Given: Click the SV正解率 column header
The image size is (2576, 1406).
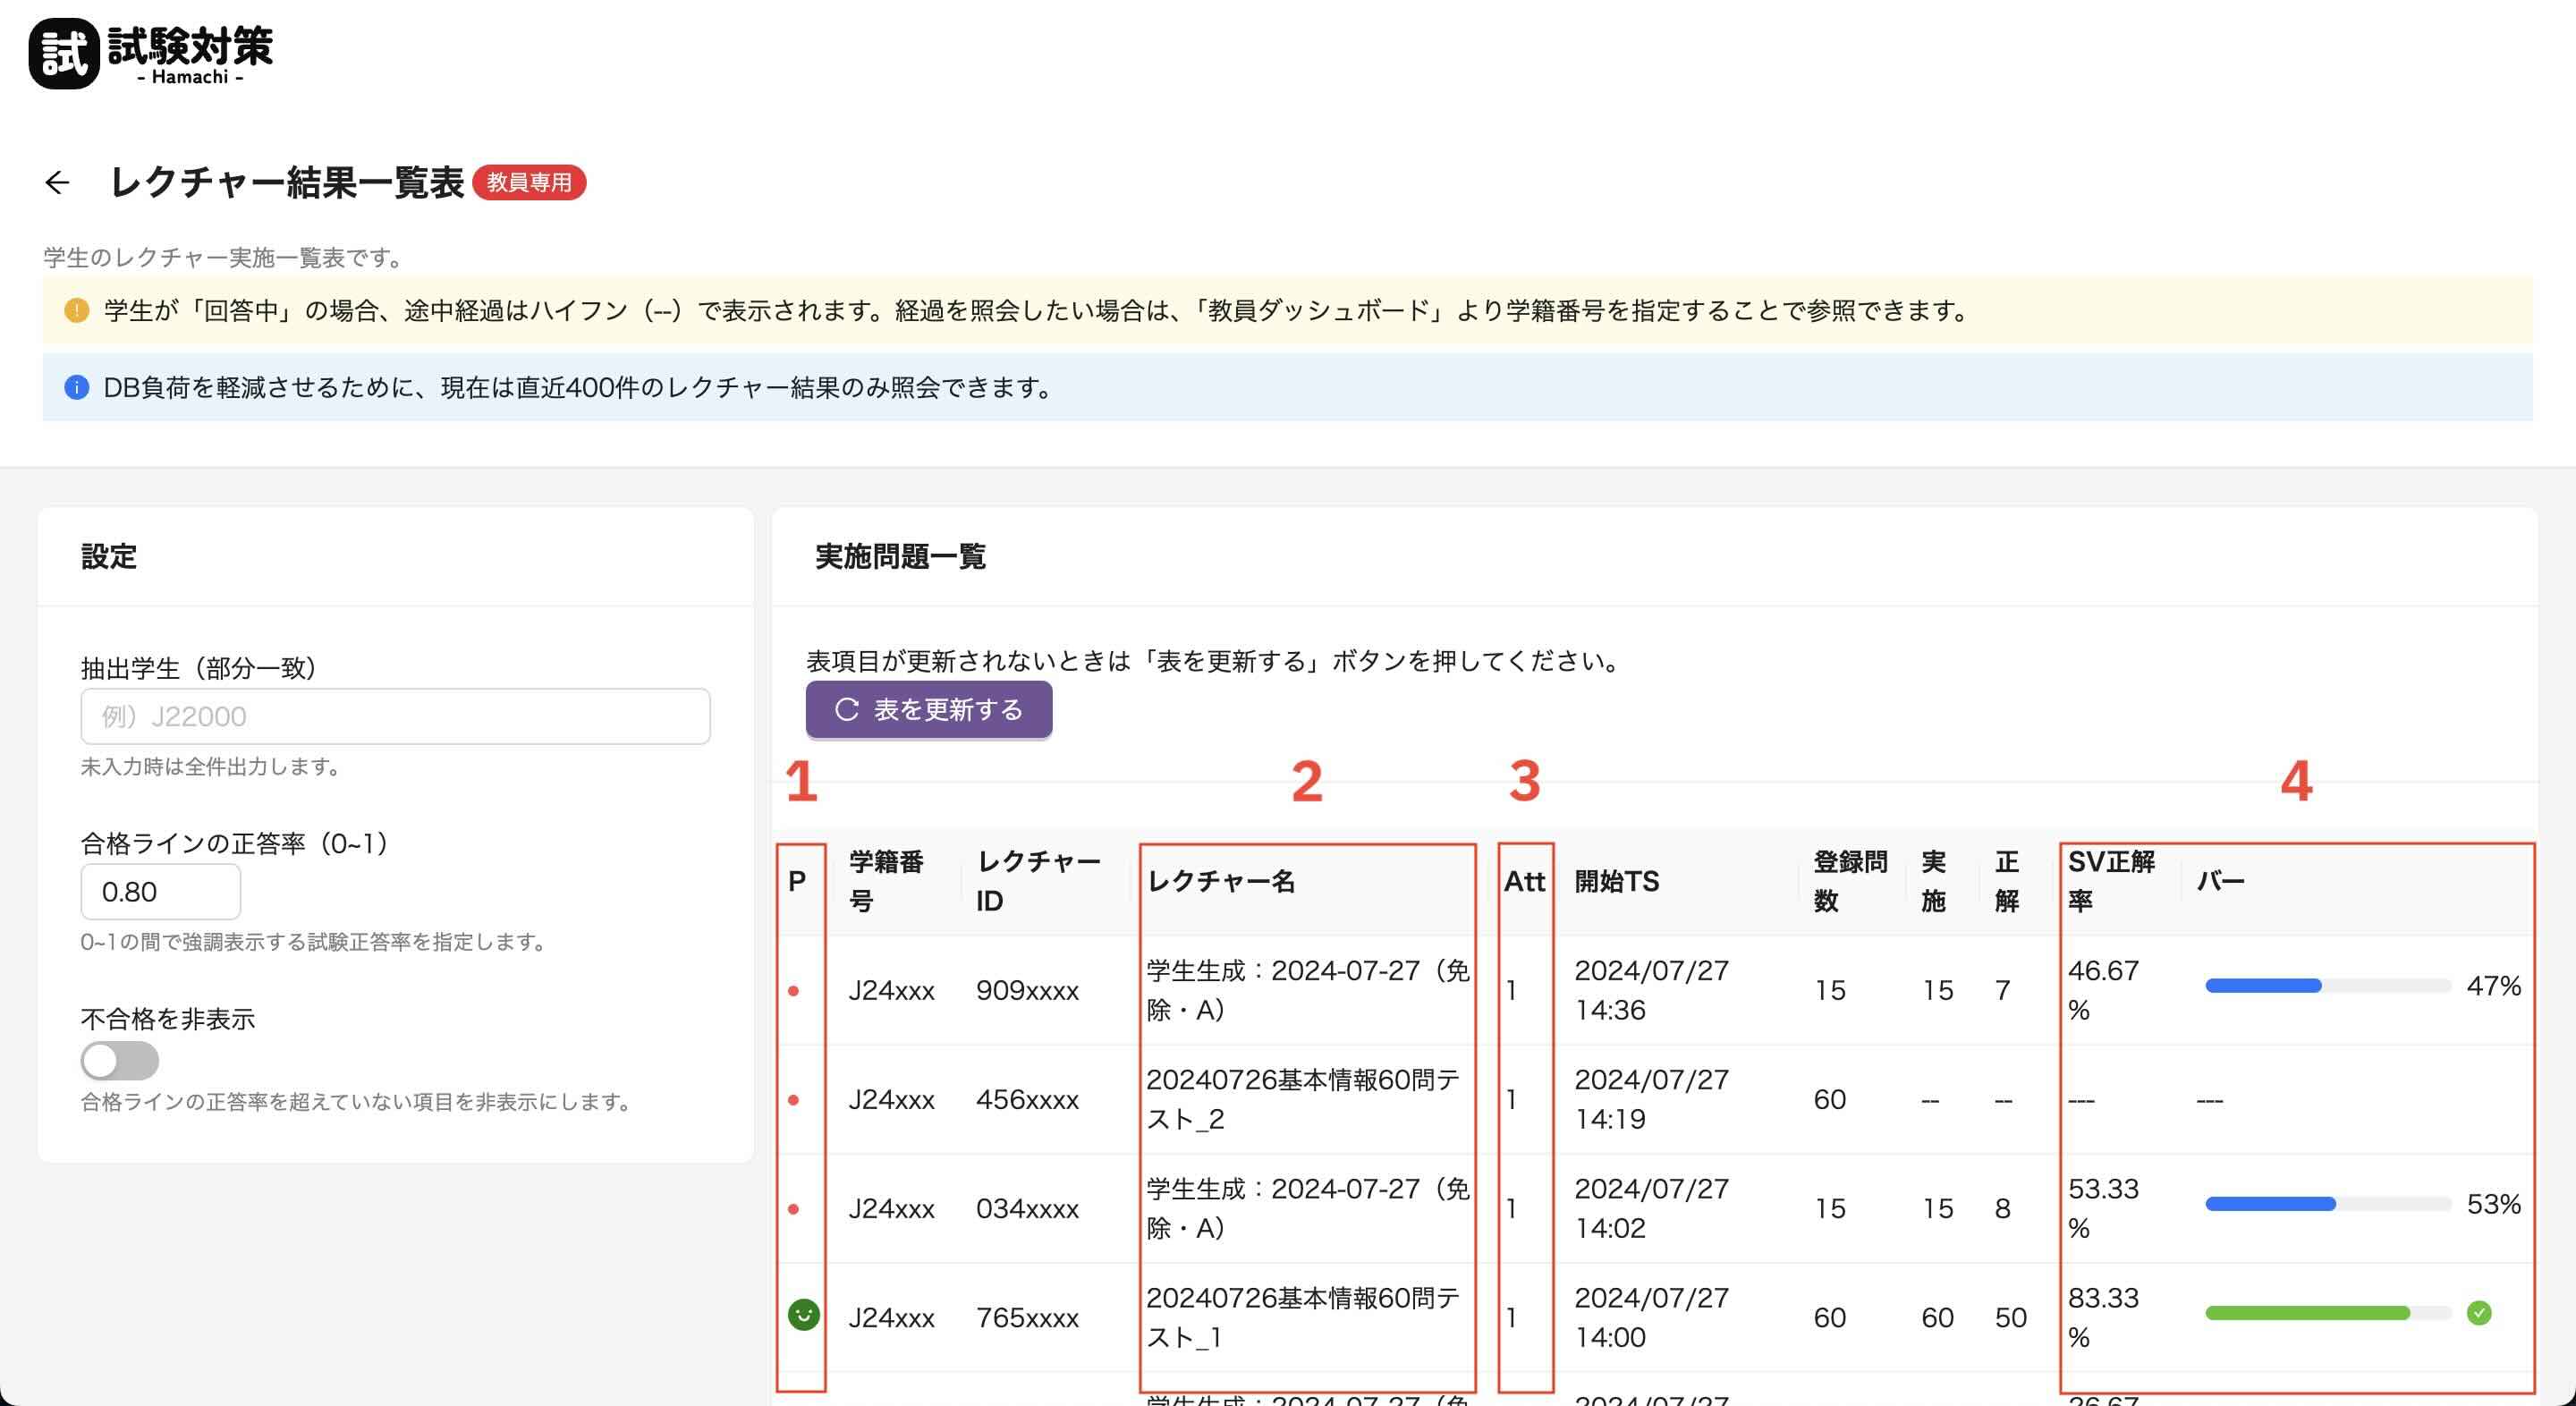Looking at the screenshot, I should coord(2110,881).
